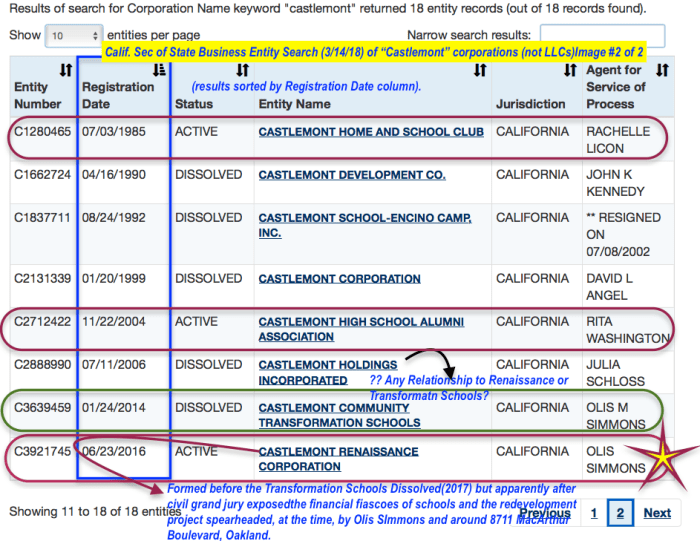Open Castlemont Renaissance Corporation link

coord(338,459)
